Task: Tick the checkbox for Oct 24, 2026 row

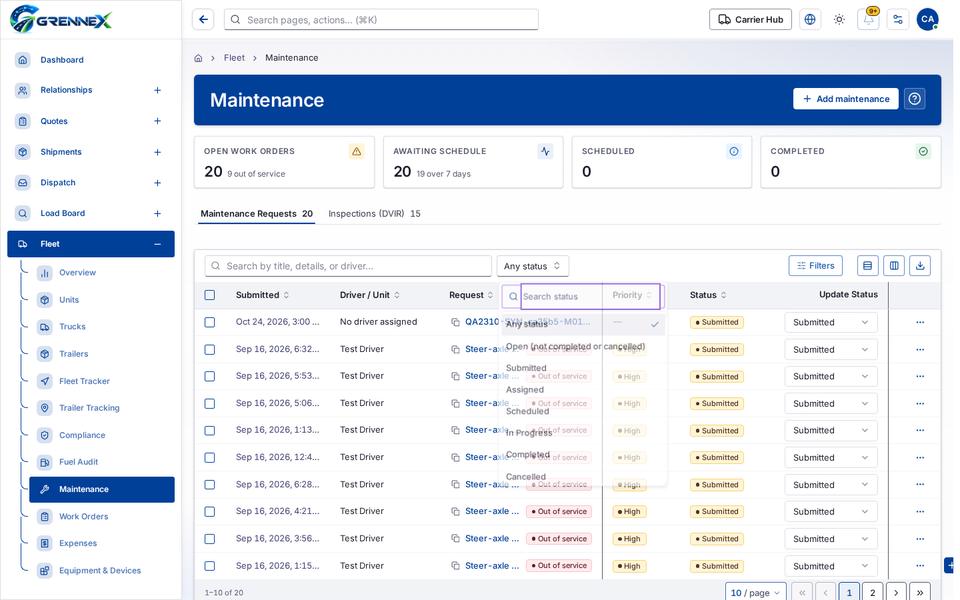Action: pyautogui.click(x=210, y=322)
